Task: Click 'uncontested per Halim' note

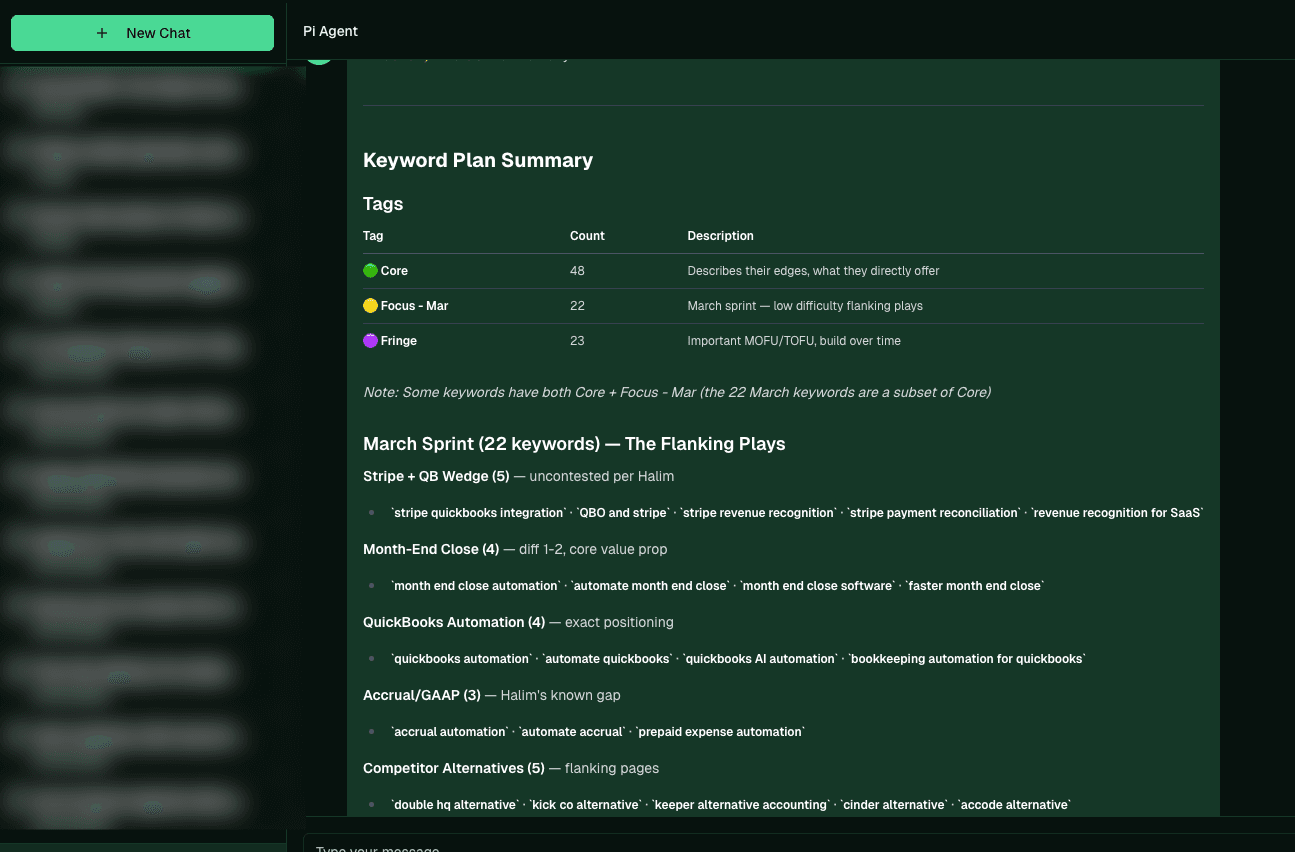Action: coord(602,476)
